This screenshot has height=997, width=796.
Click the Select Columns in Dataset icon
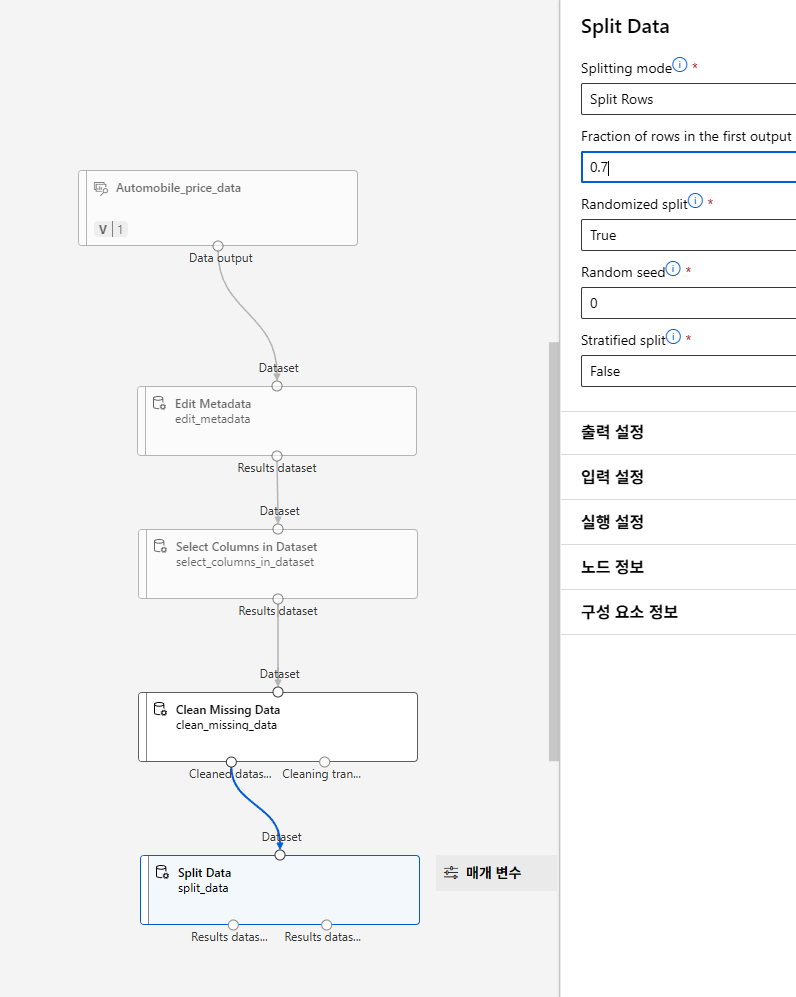click(160, 546)
